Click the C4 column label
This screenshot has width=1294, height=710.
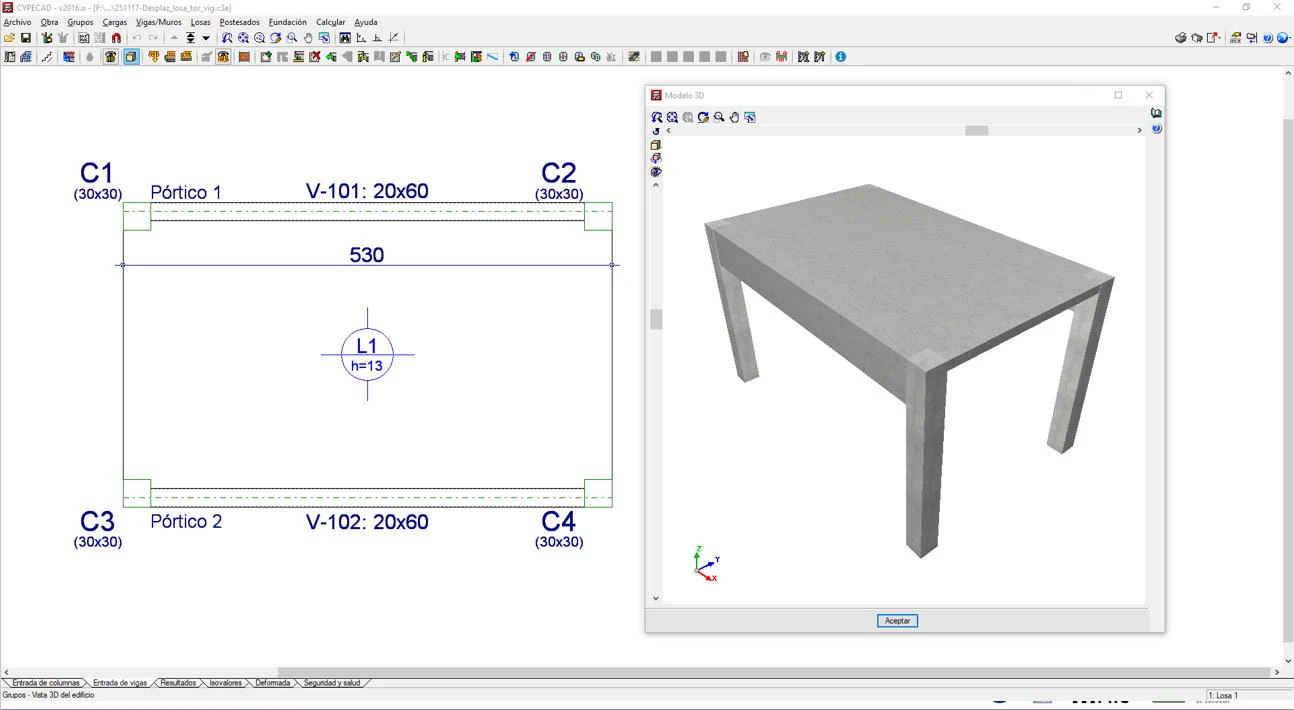(x=559, y=522)
